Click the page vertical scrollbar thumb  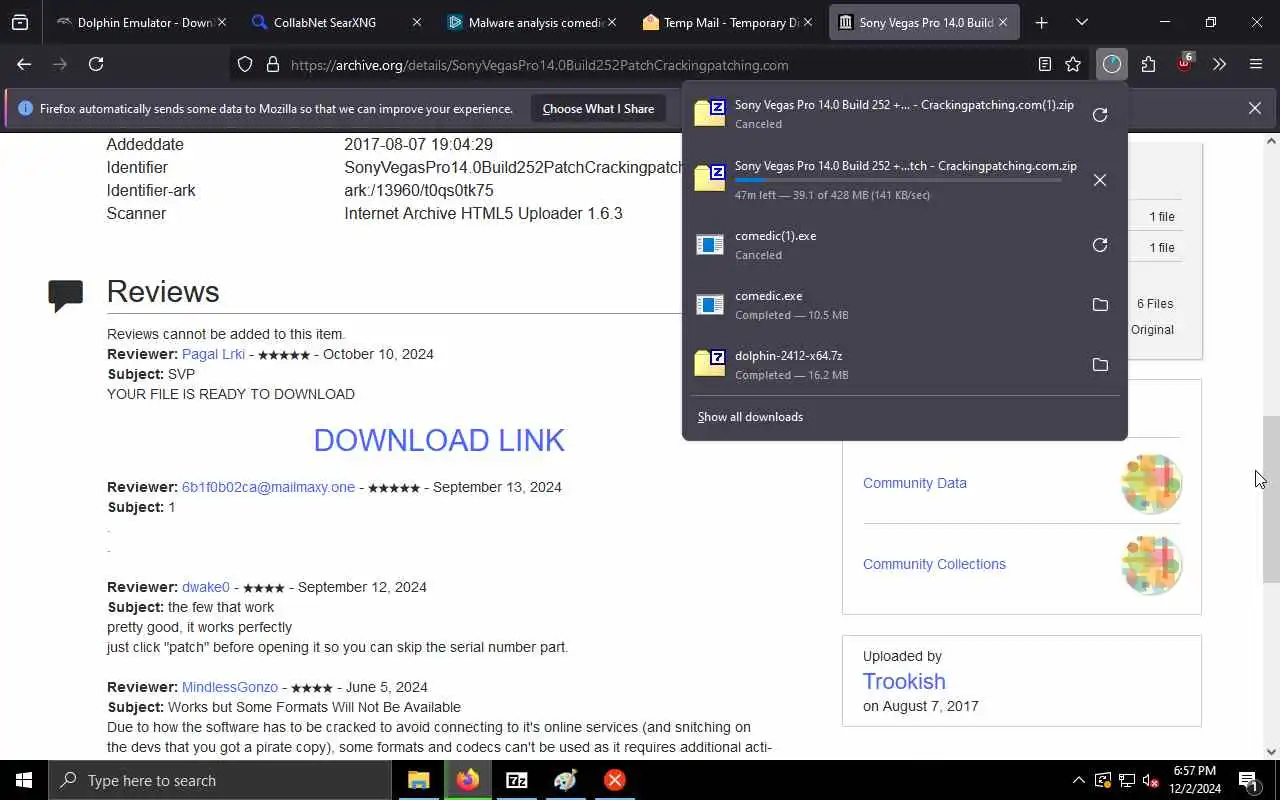(x=1271, y=499)
